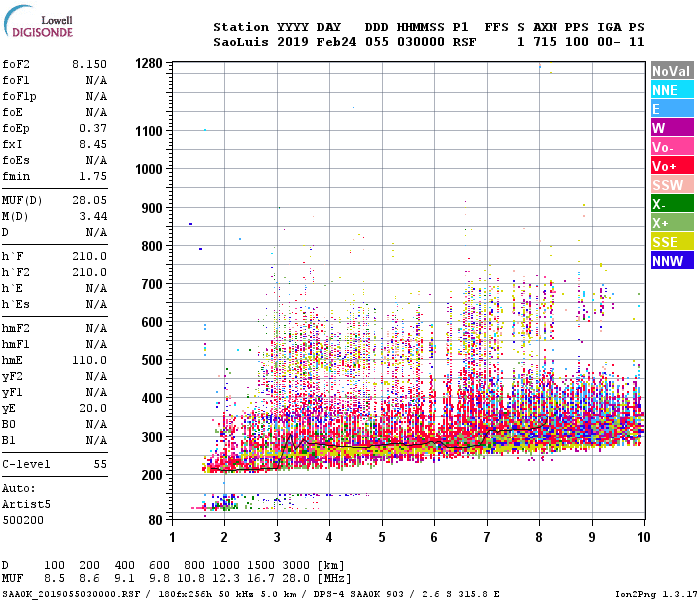This screenshot has height=600, width=700.
Task: Select the X+ light green legend swatch
Action: point(672,223)
